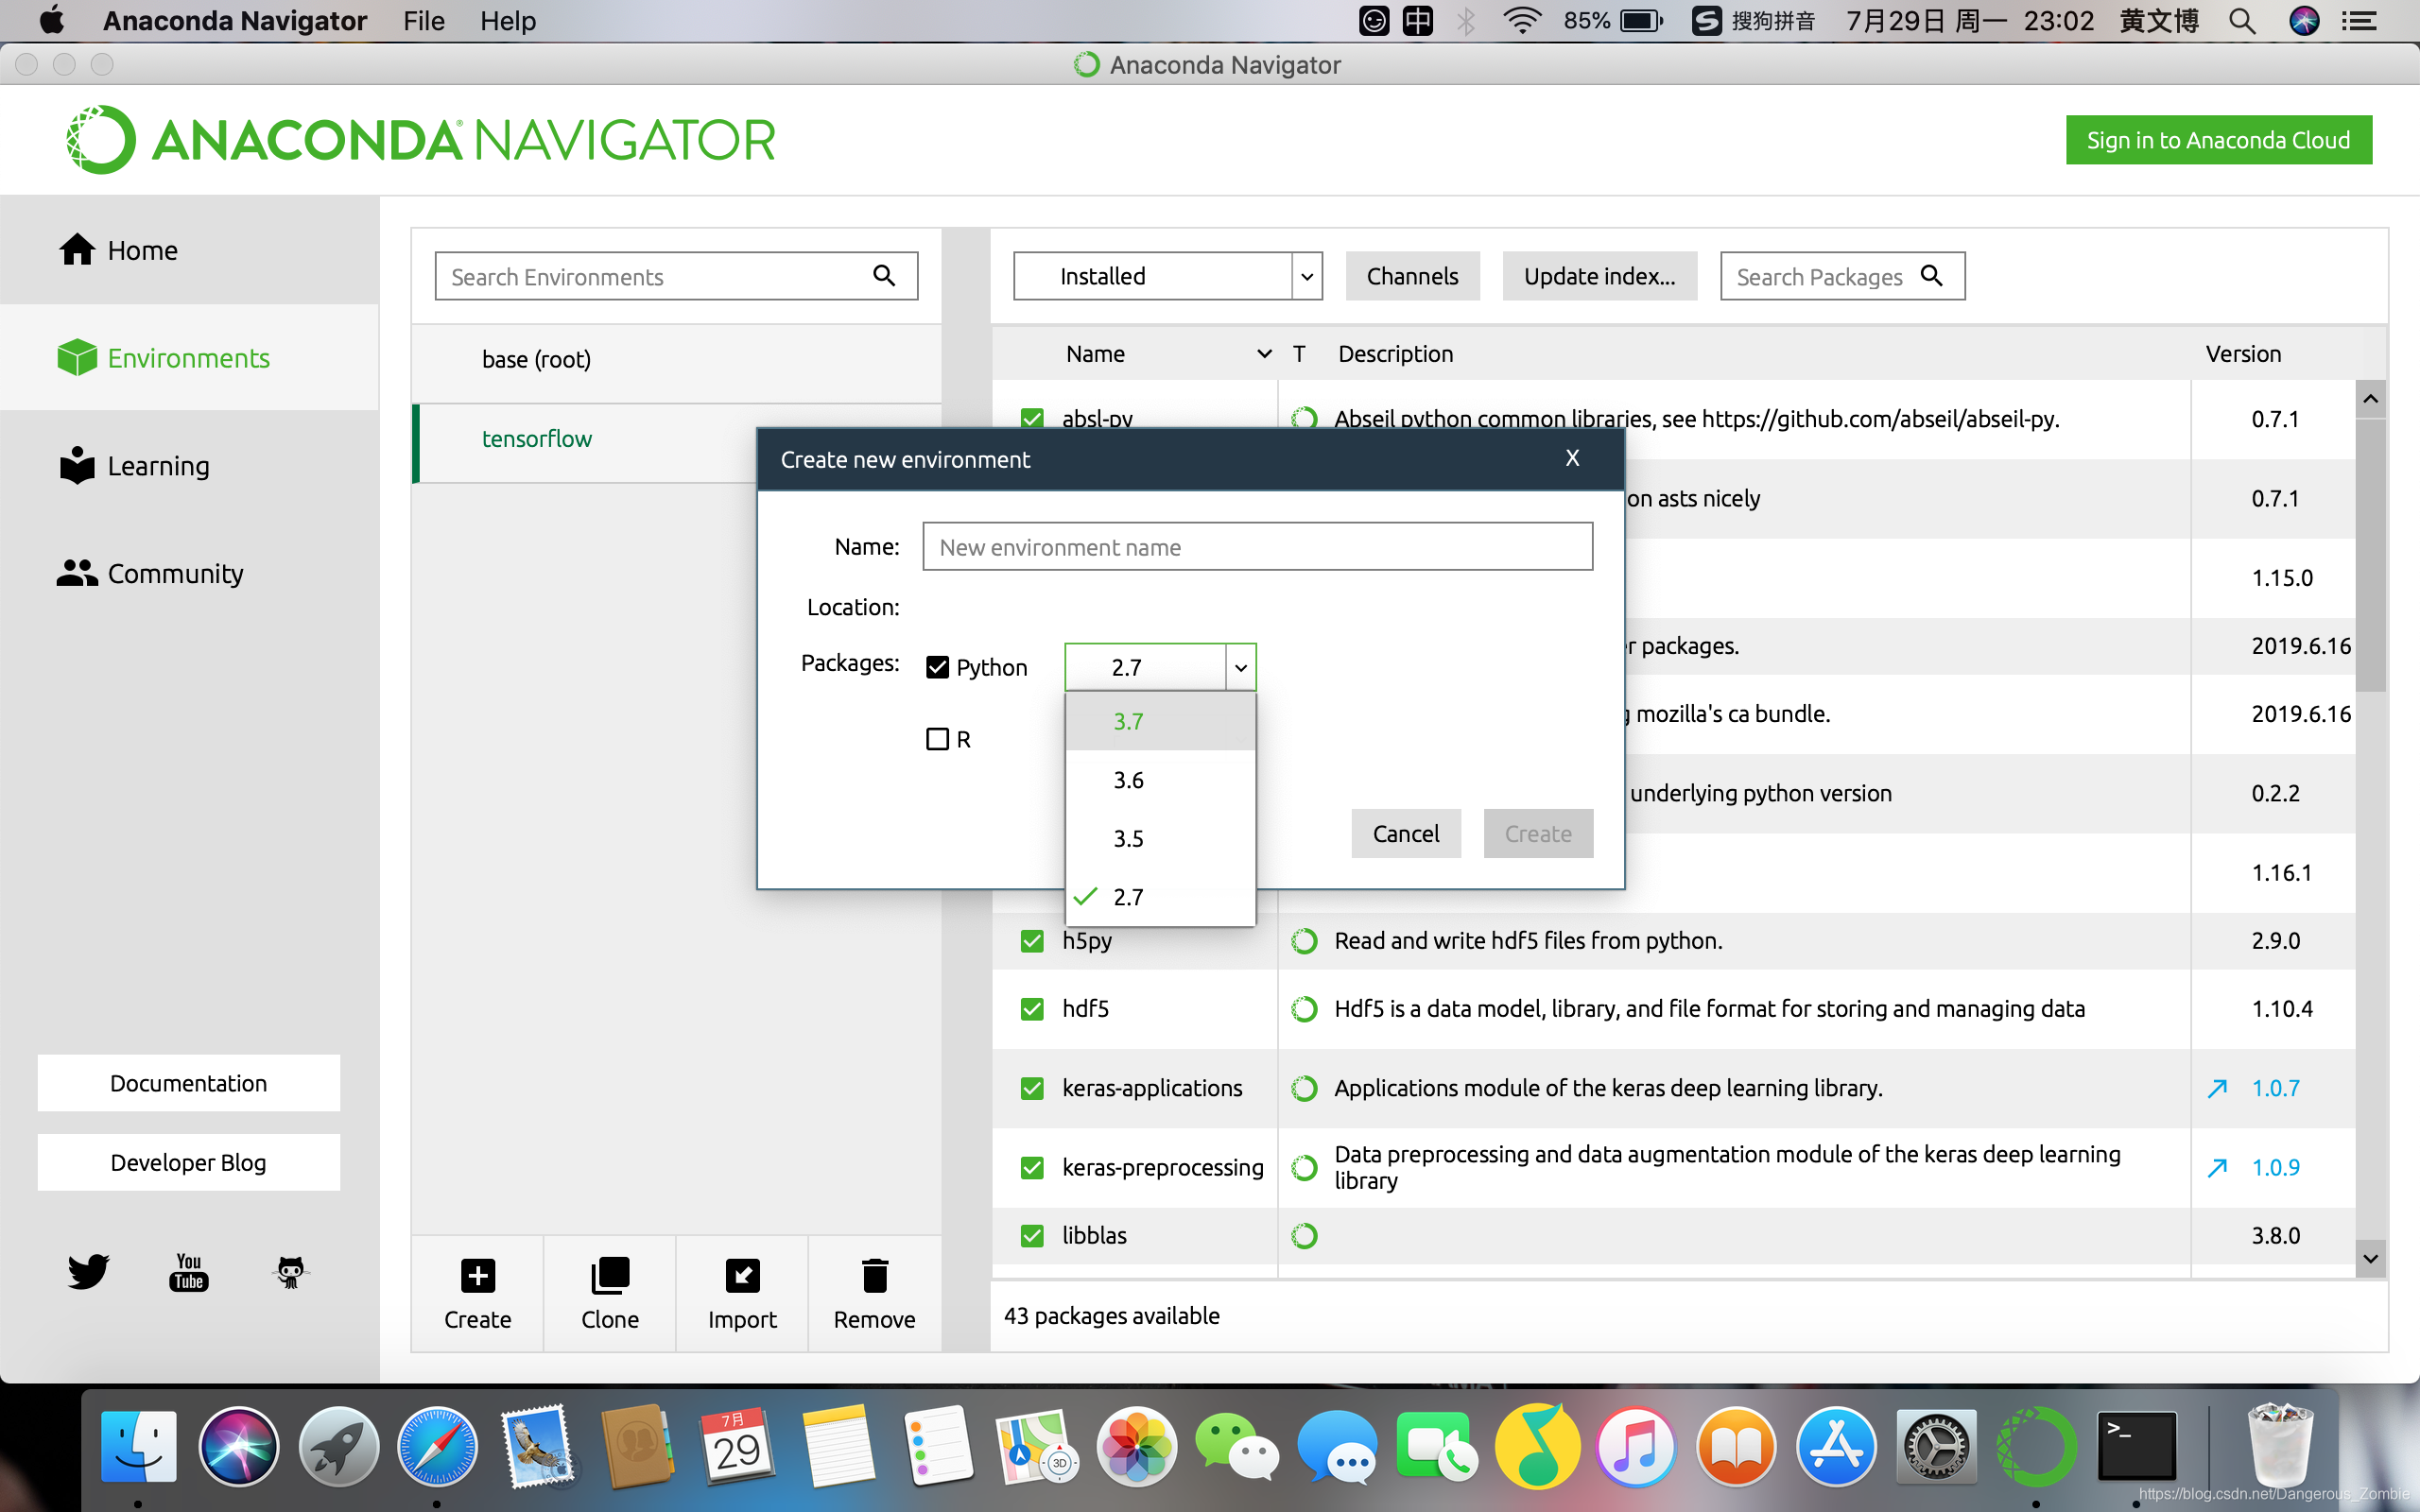2420x1512 pixels.
Task: Sign in to Anaconda Cloud
Action: tap(2218, 140)
